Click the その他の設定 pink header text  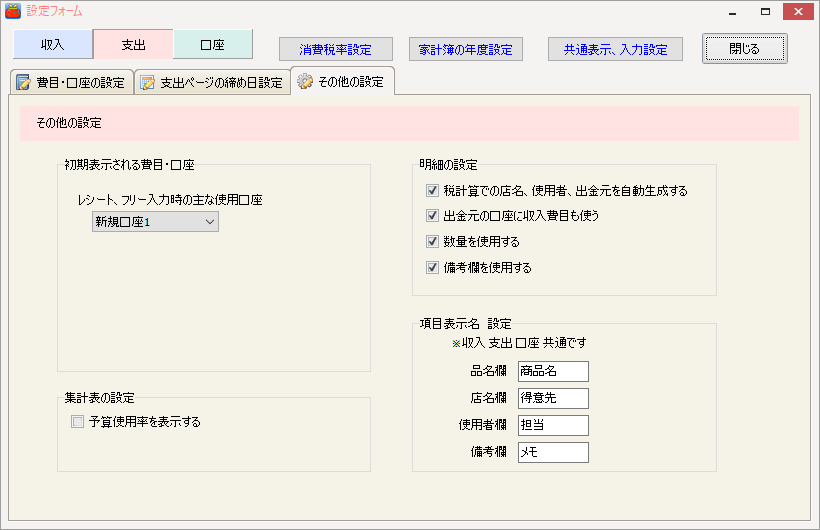tap(69, 123)
